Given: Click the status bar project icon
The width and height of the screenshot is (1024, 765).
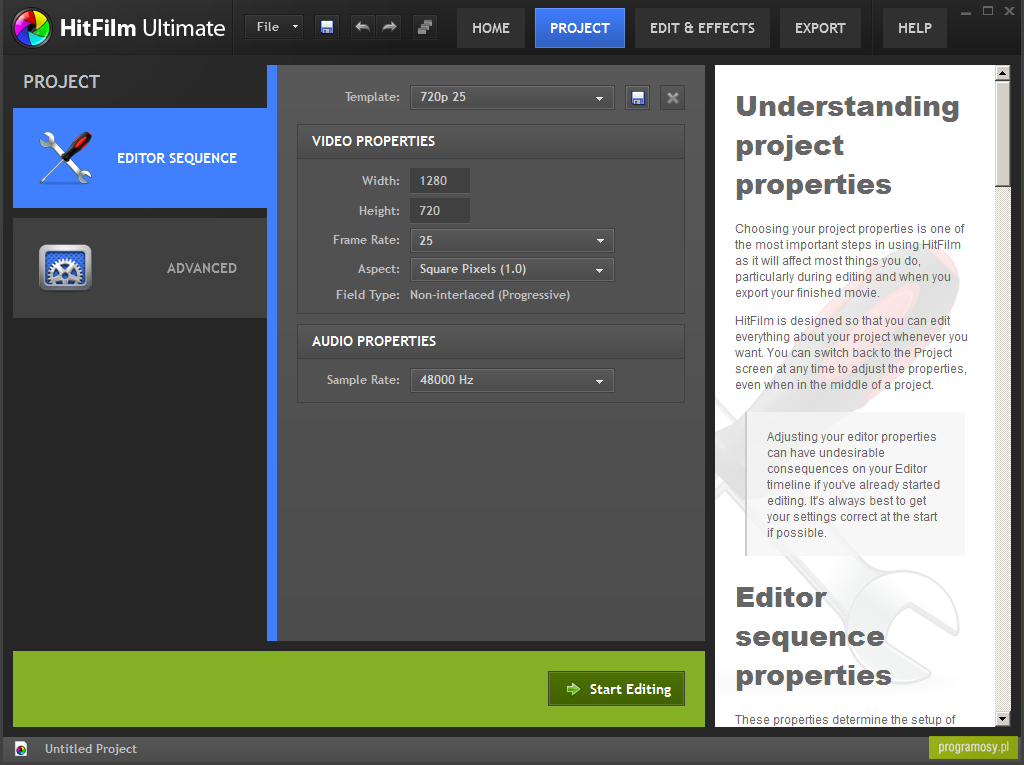Looking at the screenshot, I should click(21, 749).
